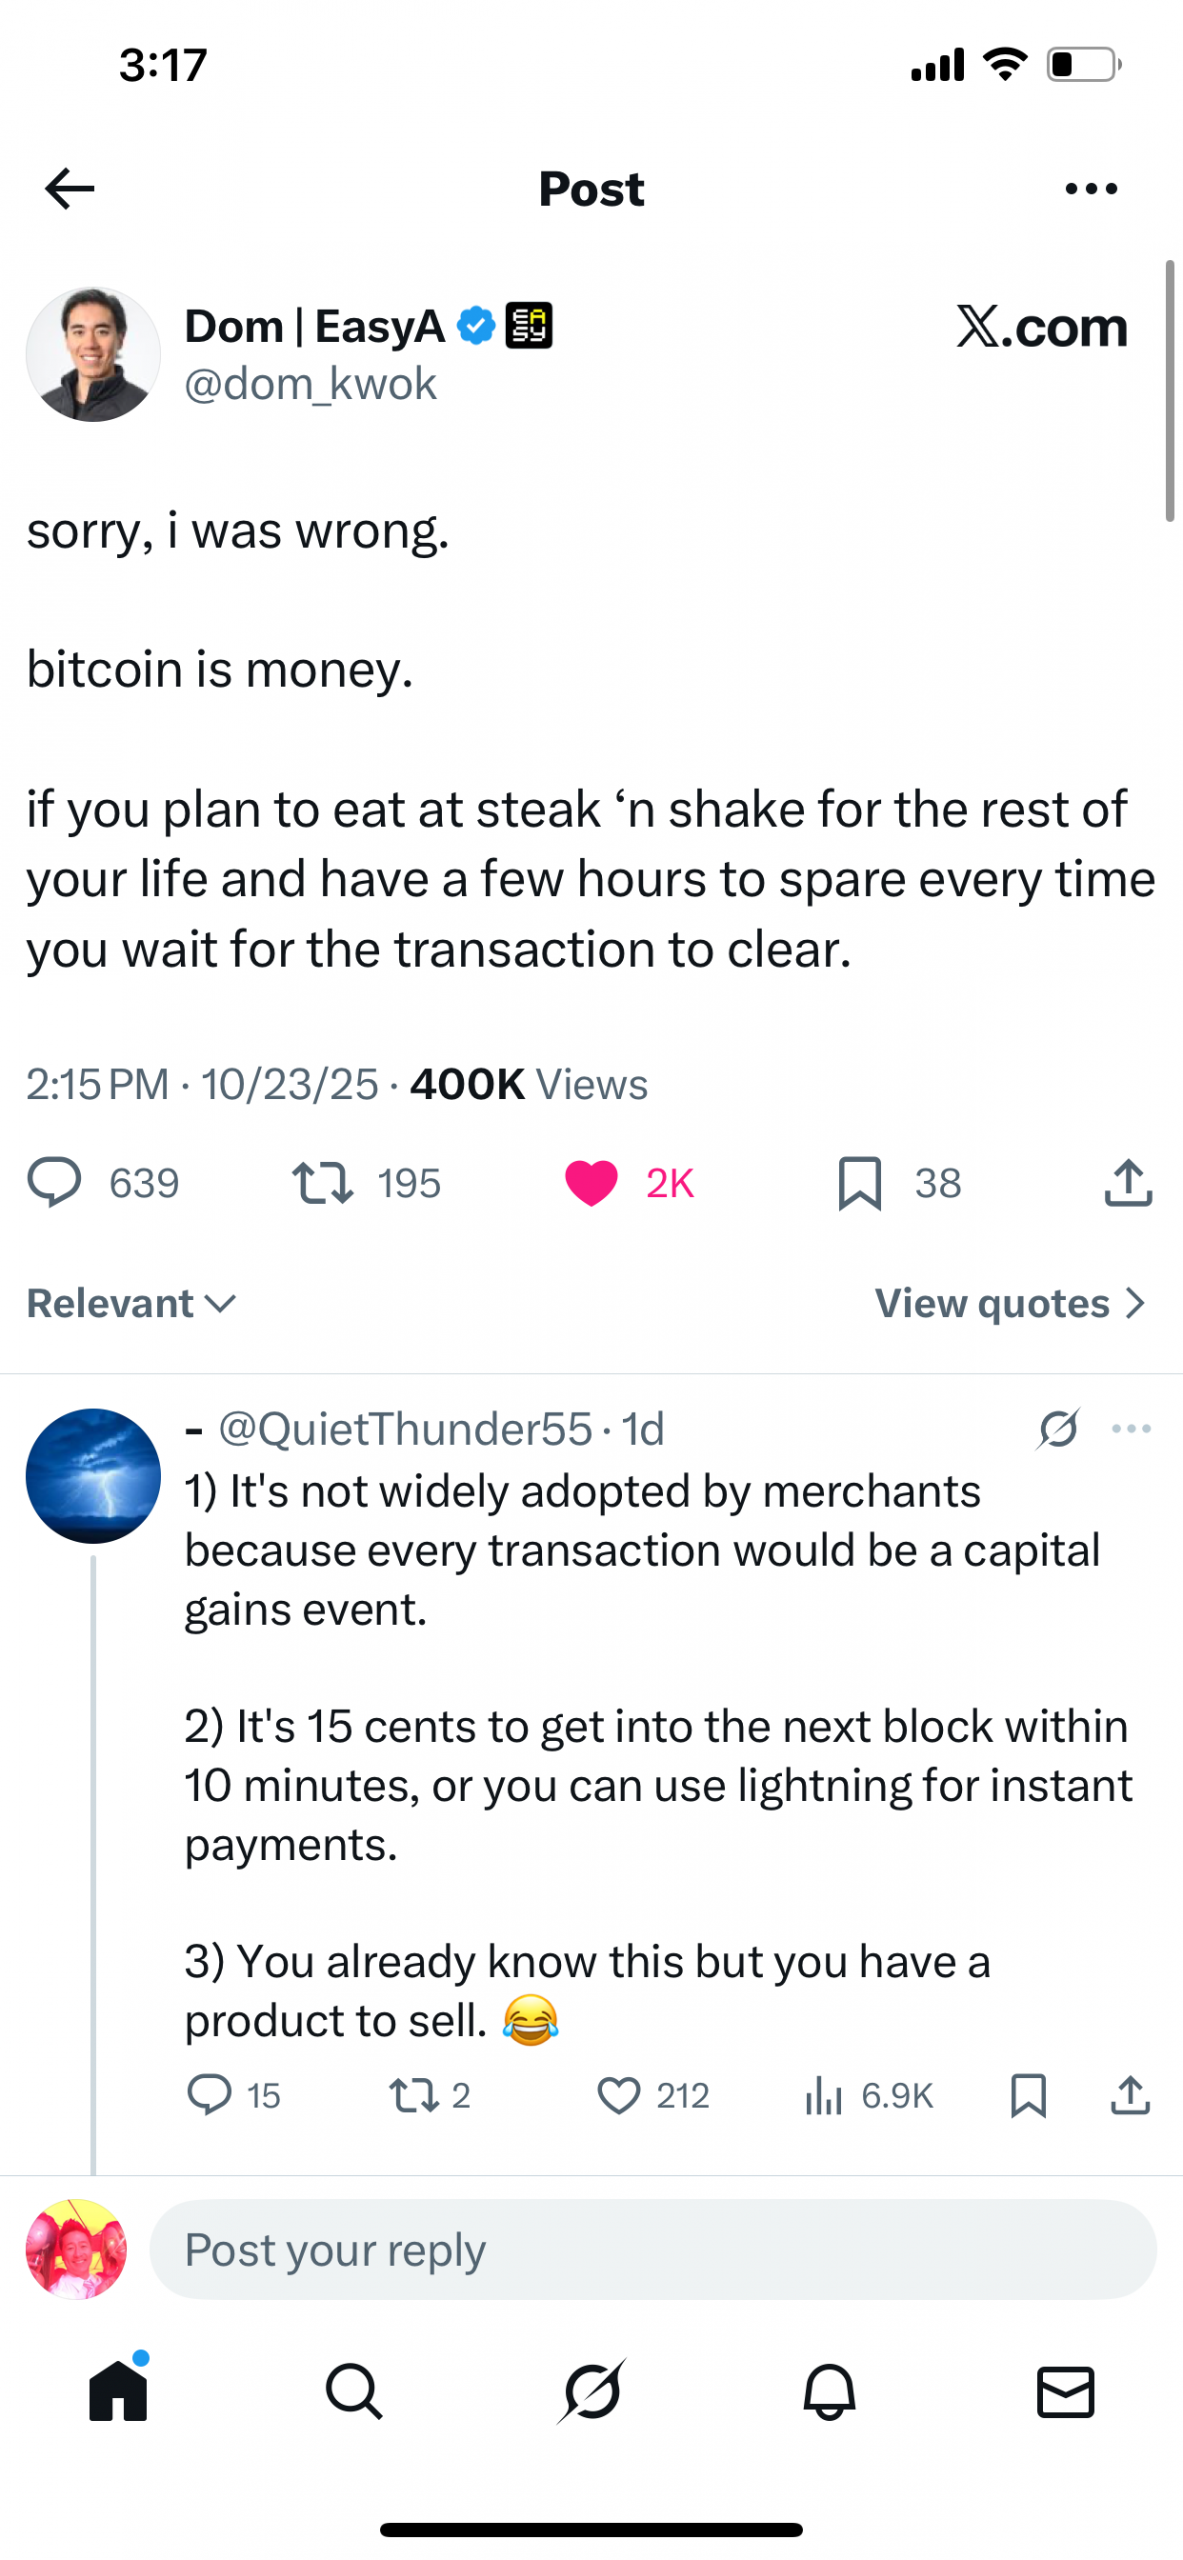The width and height of the screenshot is (1183, 2560).
Task: Share the main post
Action: click(x=1128, y=1182)
